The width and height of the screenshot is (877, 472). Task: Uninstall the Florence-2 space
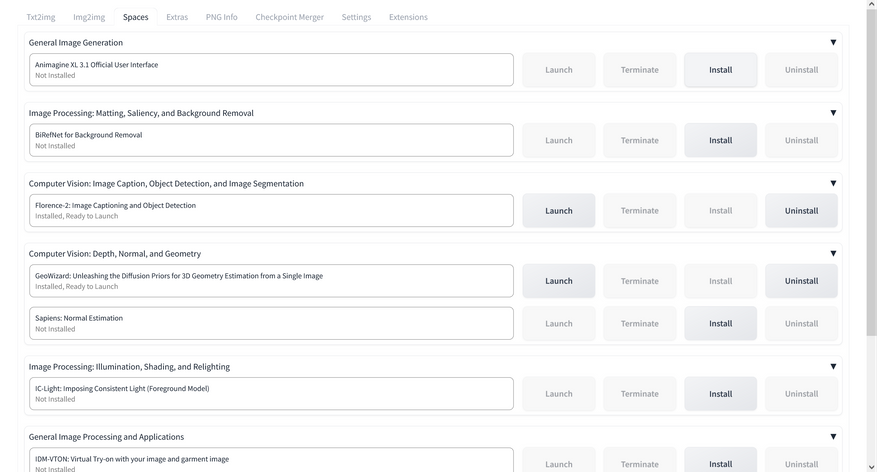pos(801,211)
